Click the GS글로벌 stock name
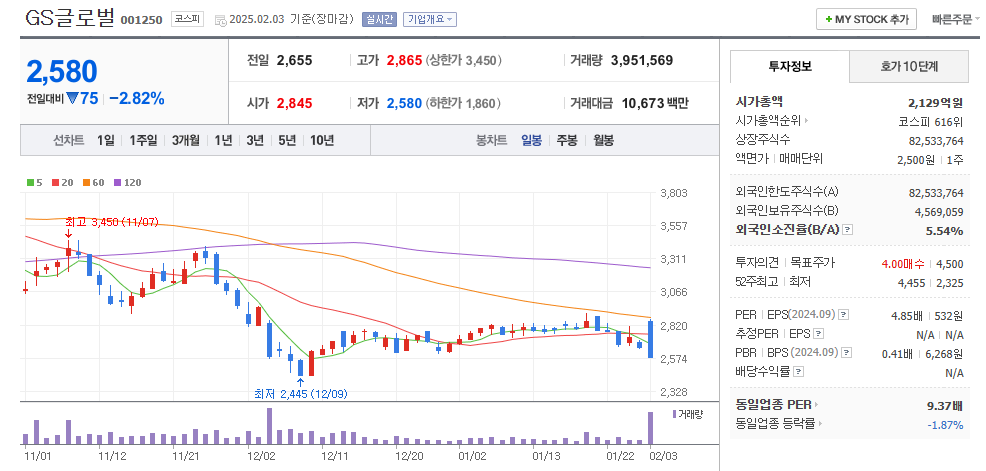 coord(70,18)
